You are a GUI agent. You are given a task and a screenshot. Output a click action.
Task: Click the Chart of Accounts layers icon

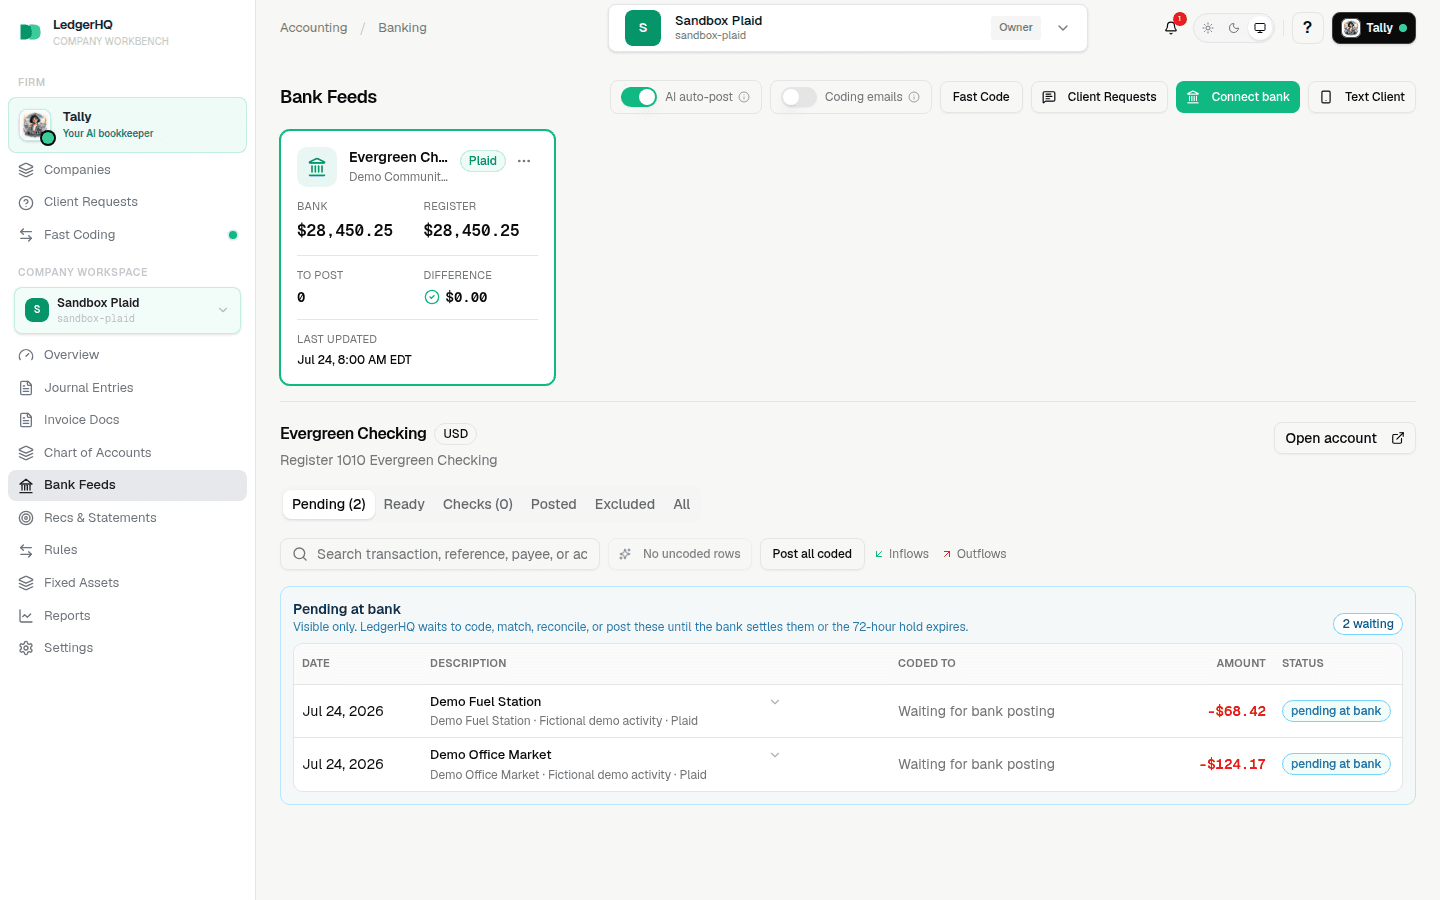tap(26, 453)
